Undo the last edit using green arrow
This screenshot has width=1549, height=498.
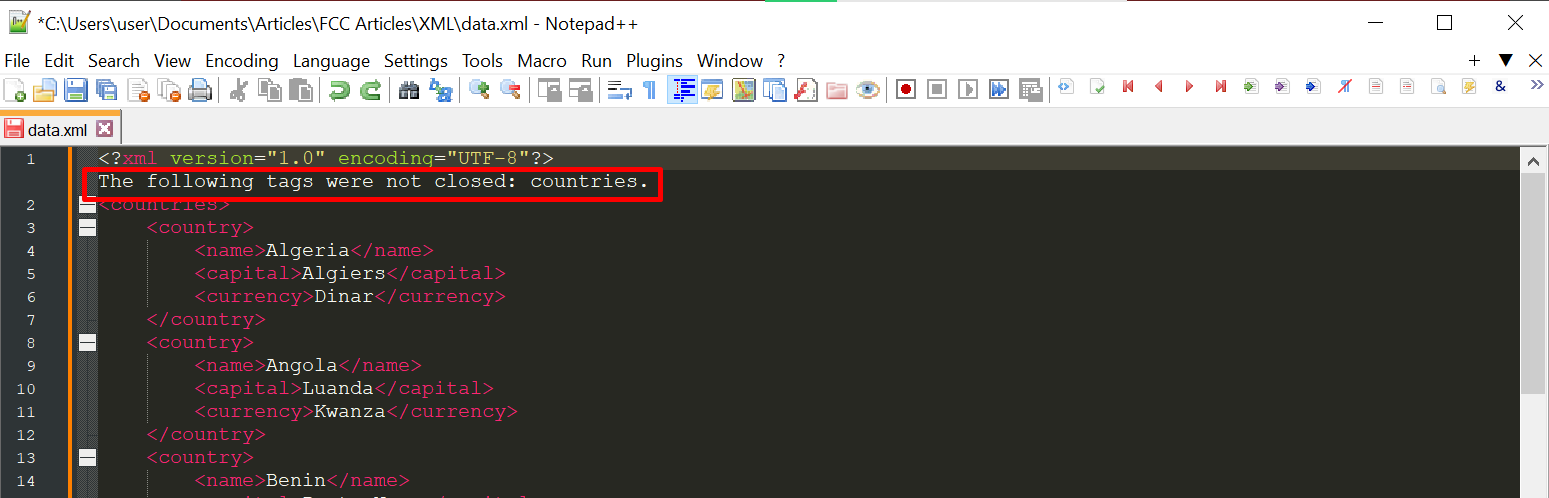pyautogui.click(x=339, y=90)
